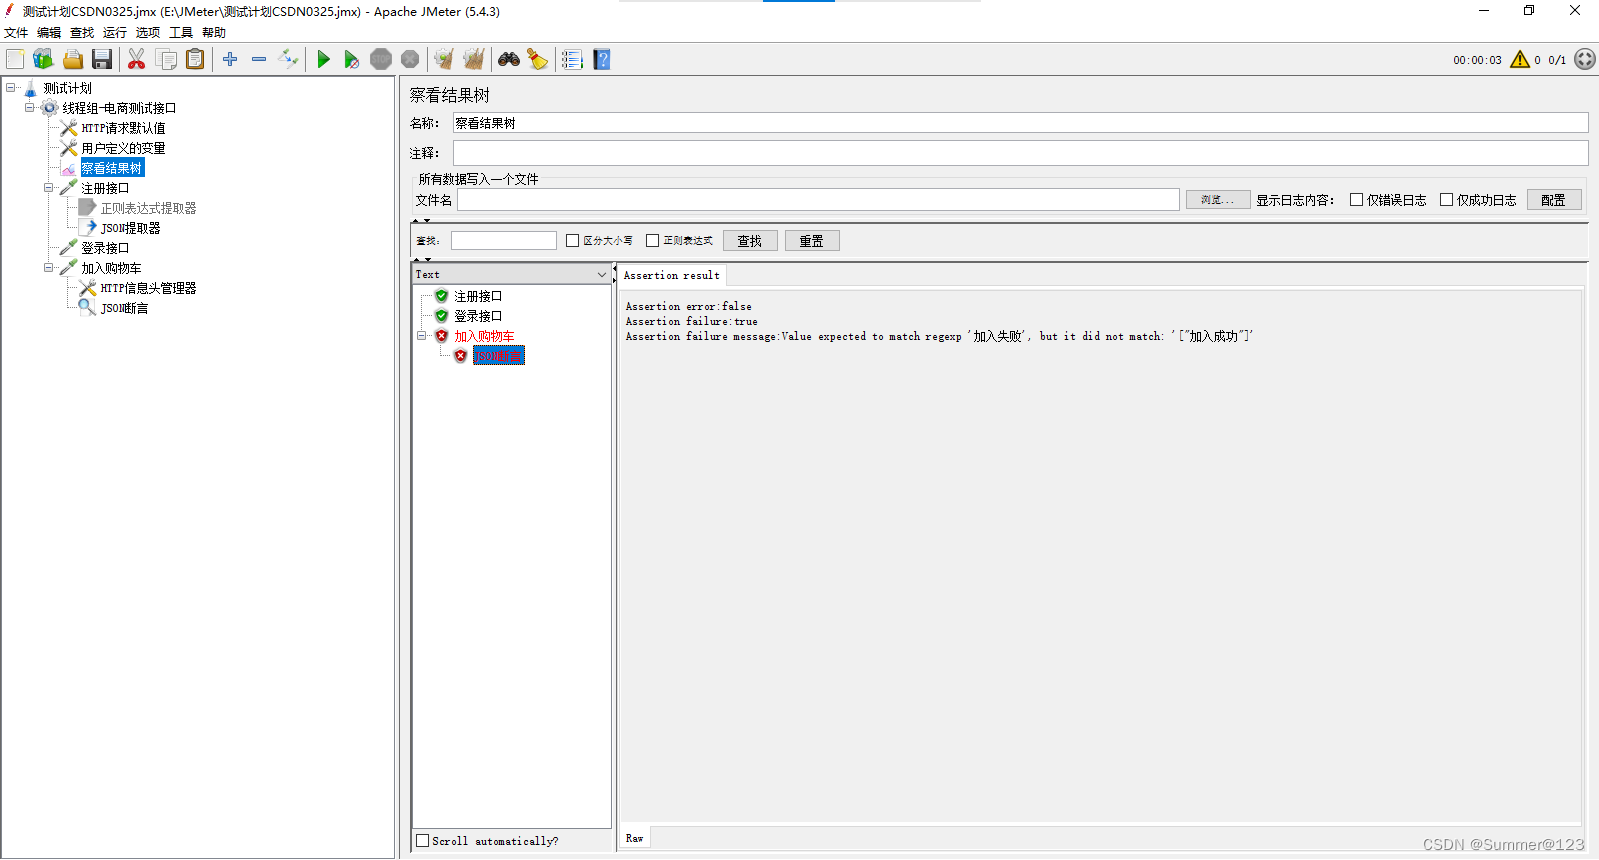The height and width of the screenshot is (860, 1599).
Task: Select JSON提取器 tree item
Action: (x=130, y=228)
